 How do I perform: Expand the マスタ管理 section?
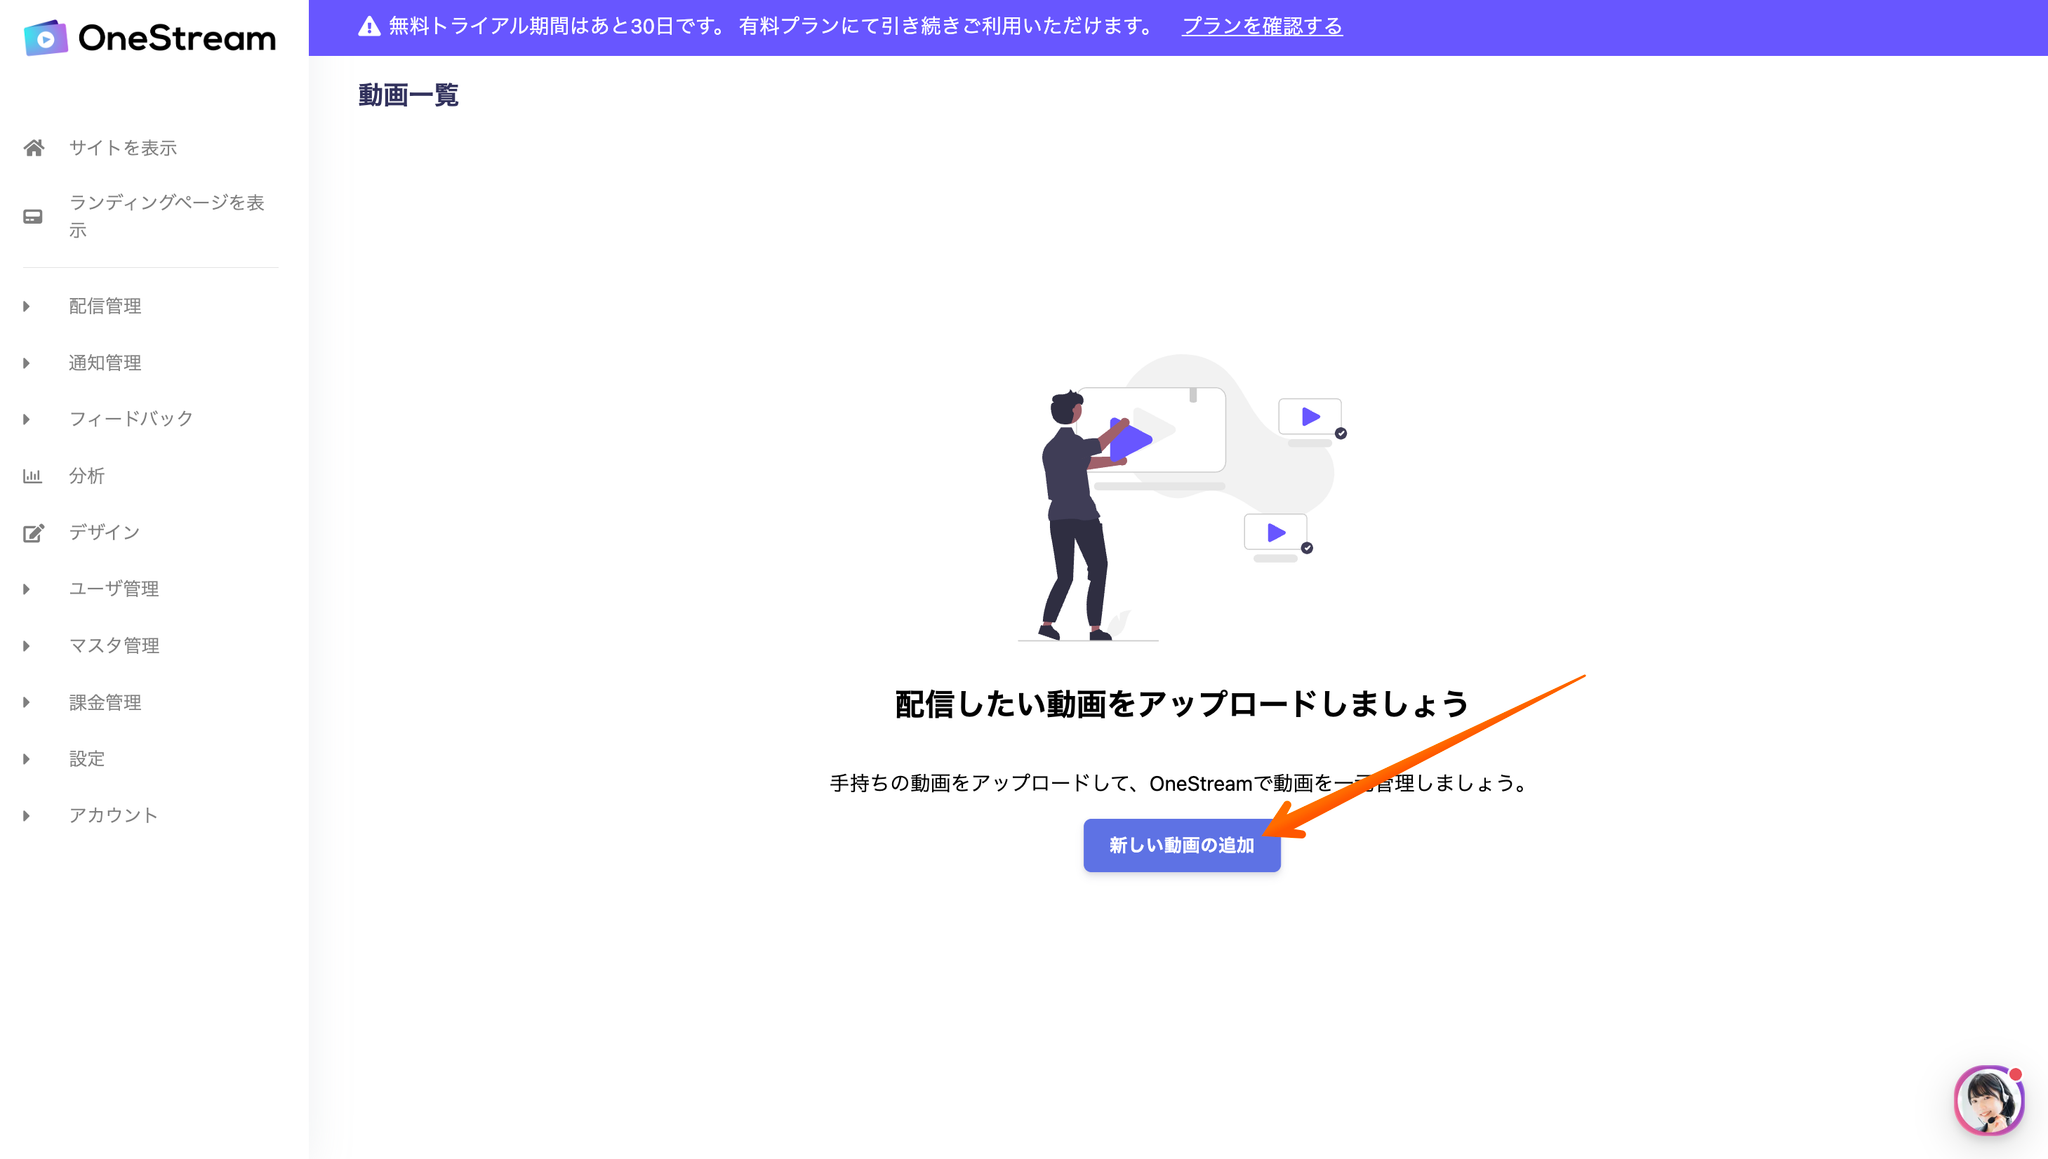(x=113, y=646)
